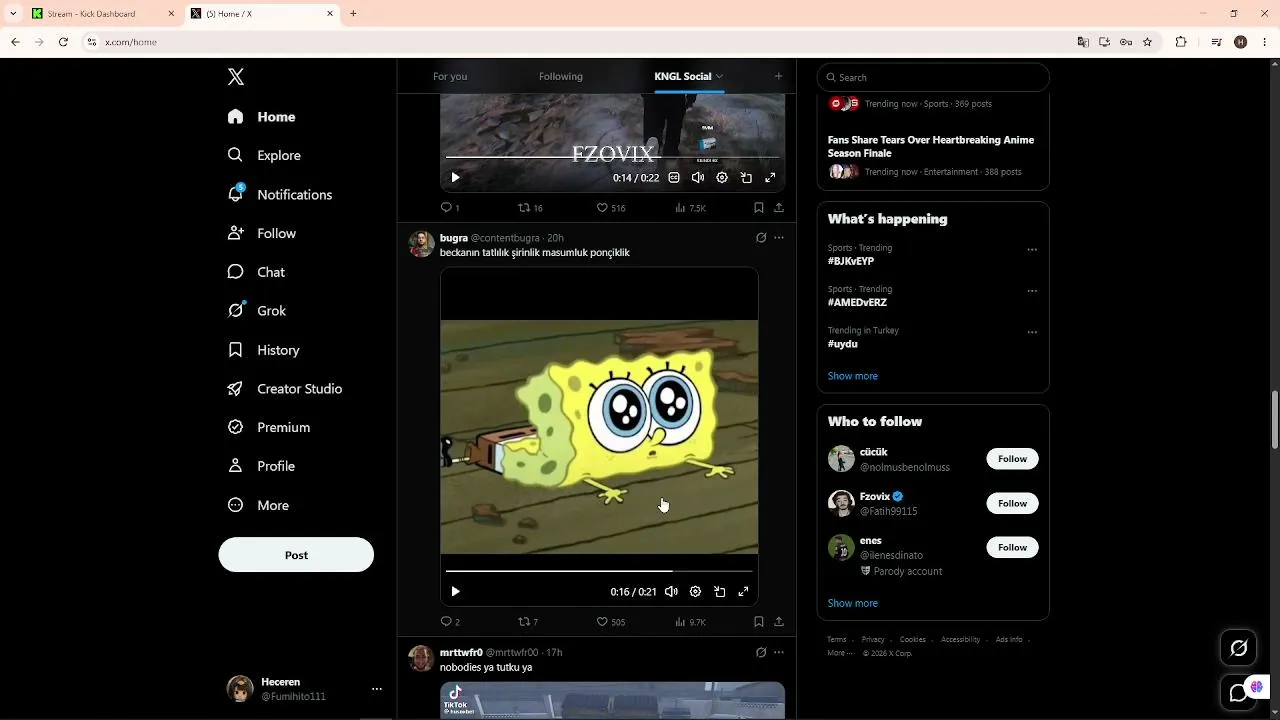Play the SpongeBob video
The image size is (1280, 720).
coord(455,592)
